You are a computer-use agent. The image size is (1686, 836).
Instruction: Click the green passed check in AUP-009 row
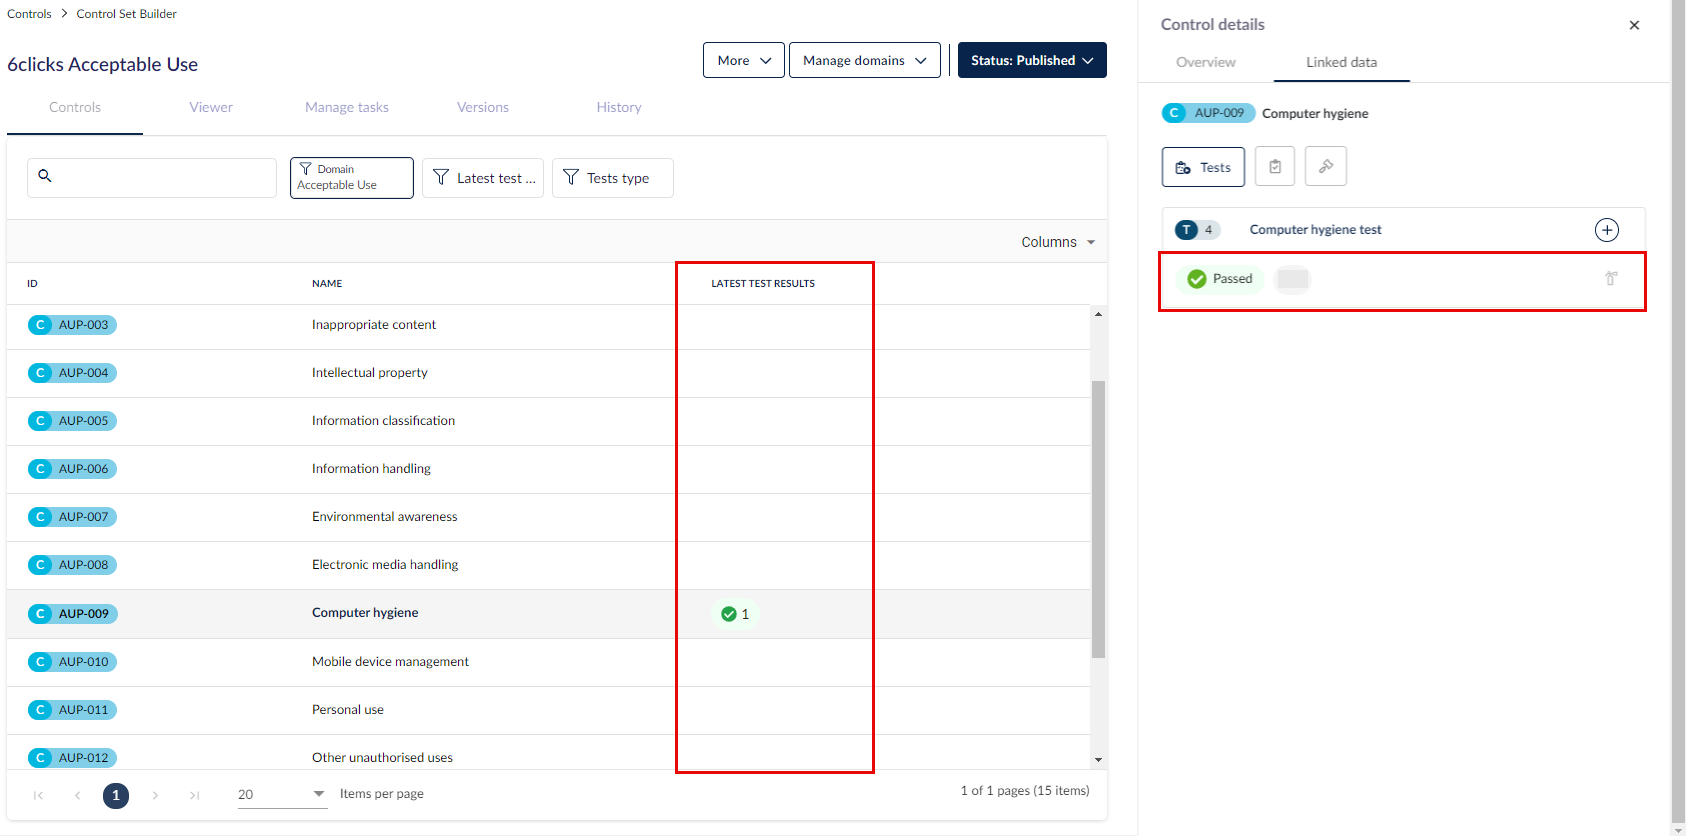730,614
